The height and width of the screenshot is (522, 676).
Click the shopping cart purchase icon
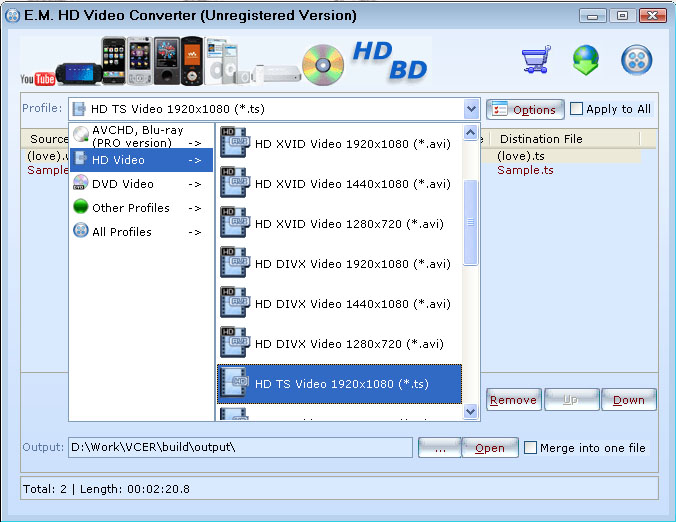(536, 60)
